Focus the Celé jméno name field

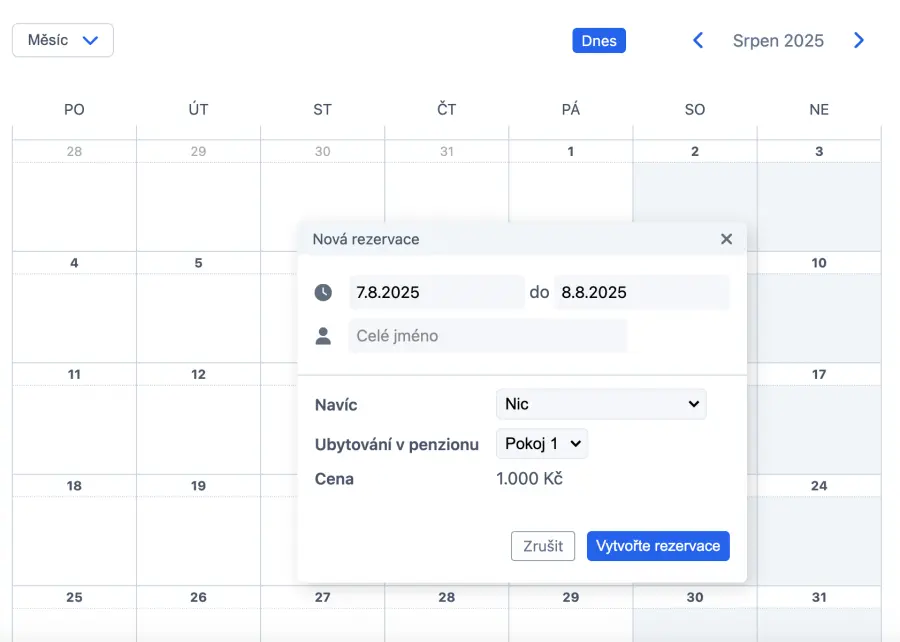(487, 336)
